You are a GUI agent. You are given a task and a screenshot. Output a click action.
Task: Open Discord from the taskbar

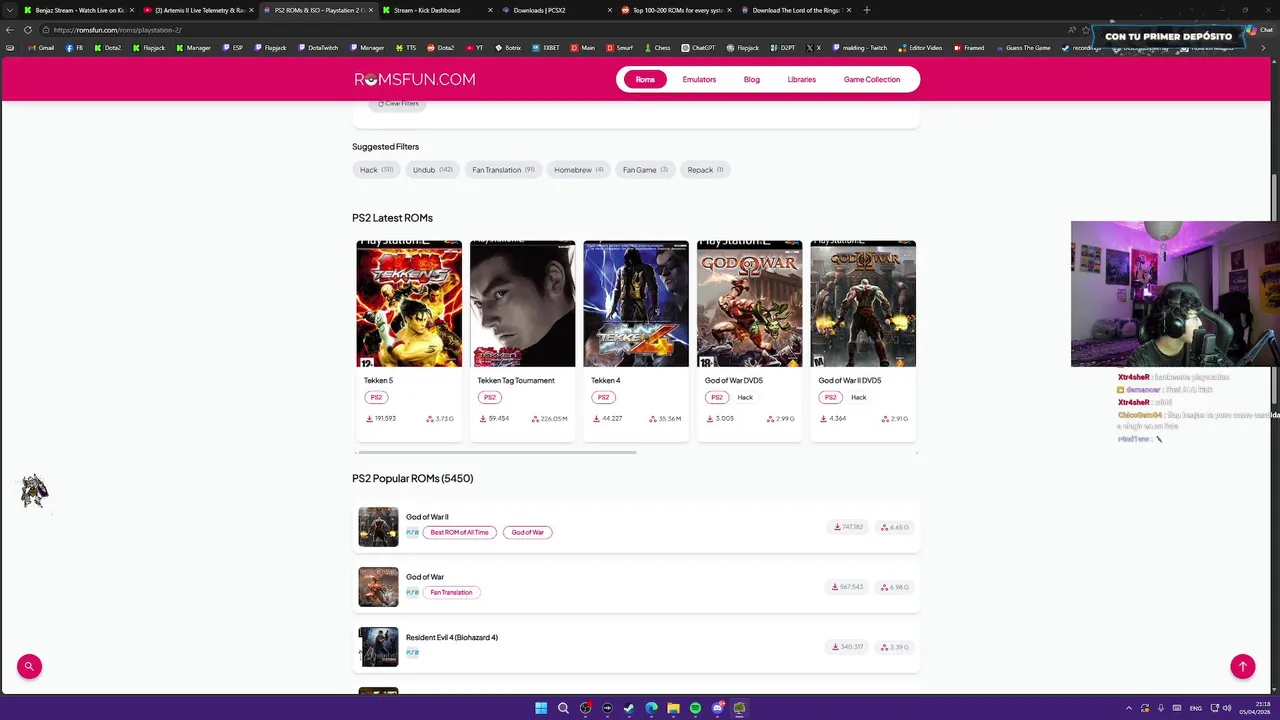(717, 708)
